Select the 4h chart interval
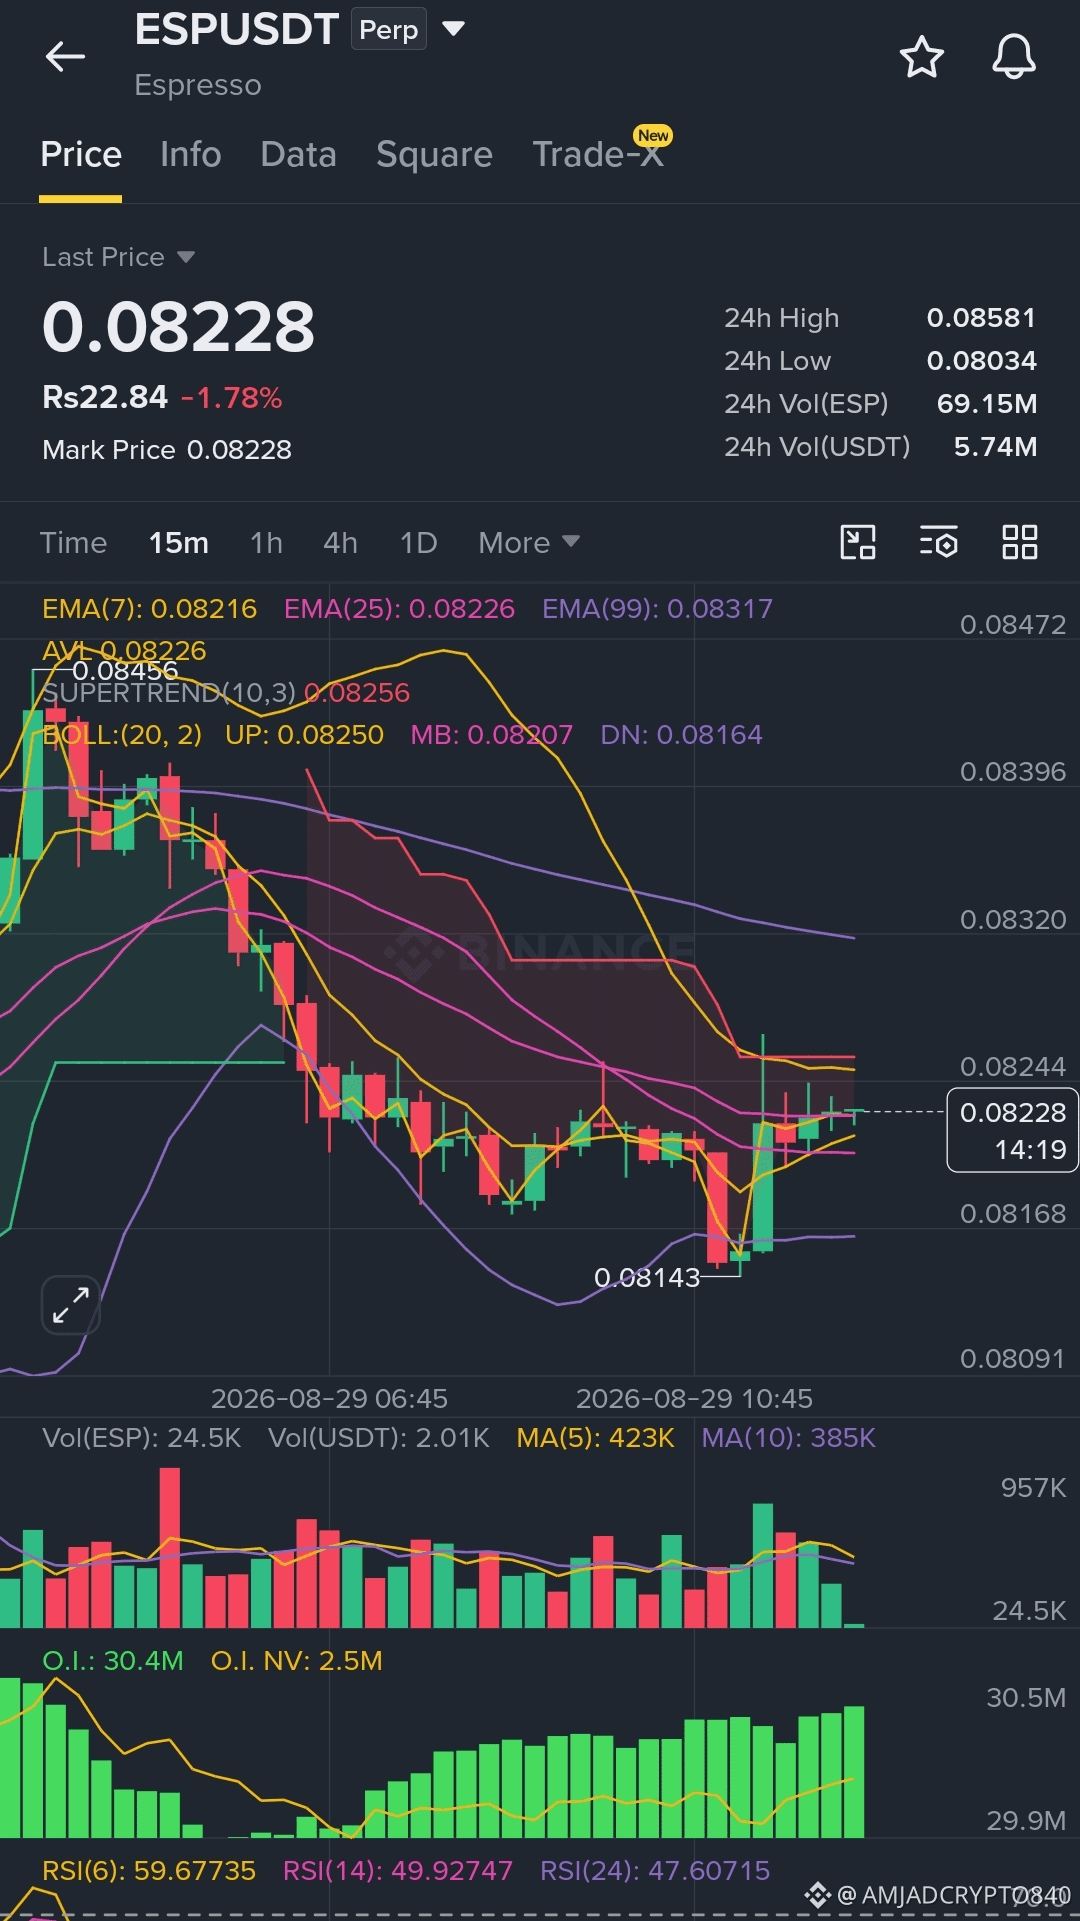This screenshot has width=1080, height=1921. [x=340, y=542]
